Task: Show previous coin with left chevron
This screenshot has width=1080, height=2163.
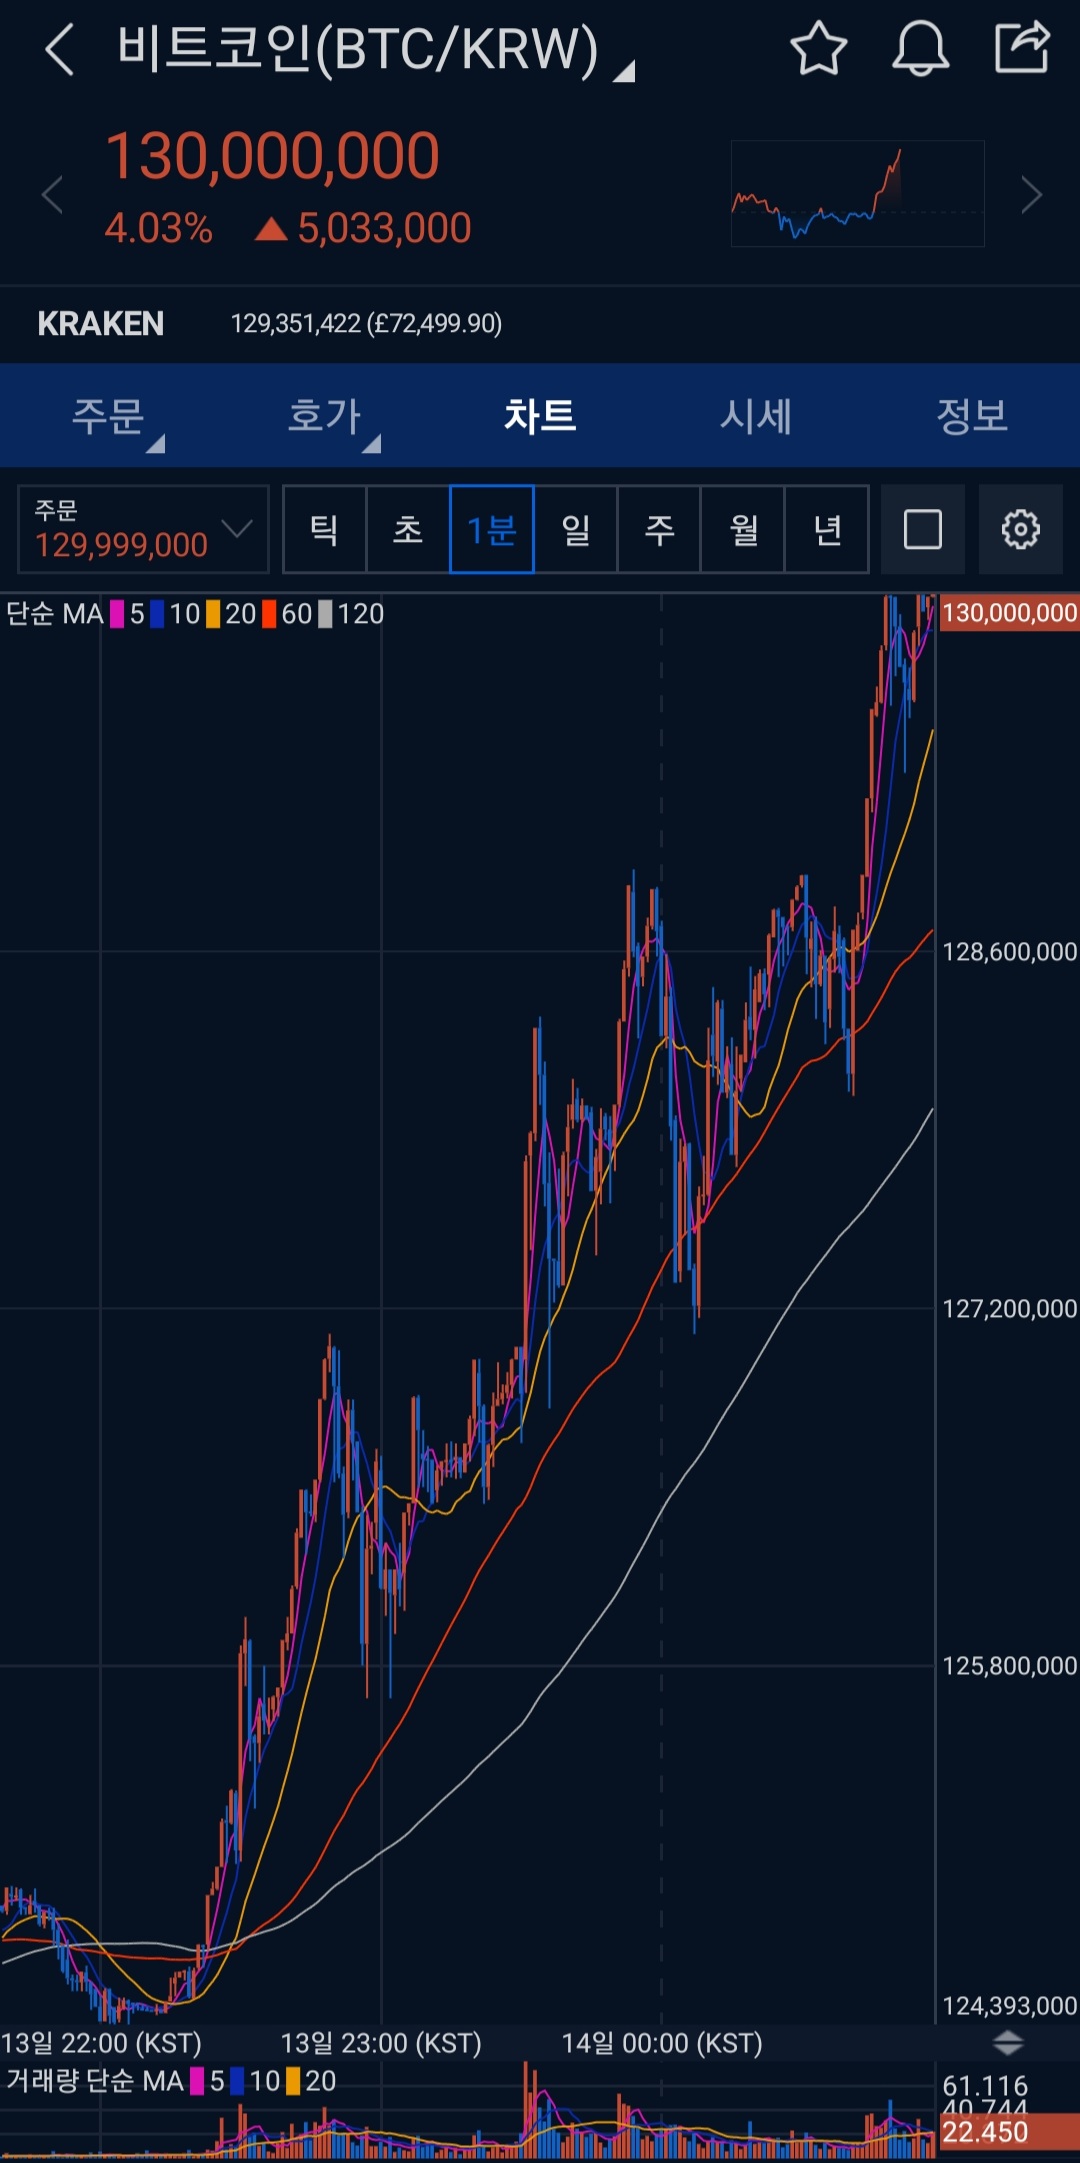Action: click(53, 194)
